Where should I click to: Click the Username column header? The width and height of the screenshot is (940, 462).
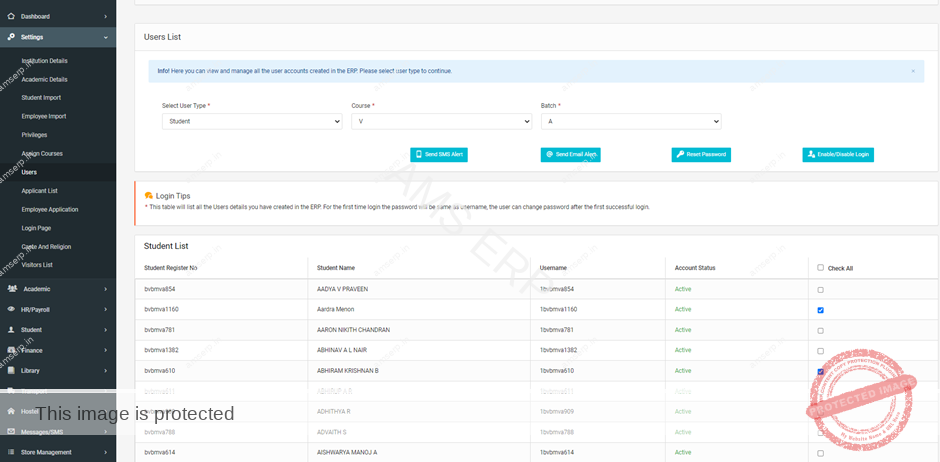(553, 268)
